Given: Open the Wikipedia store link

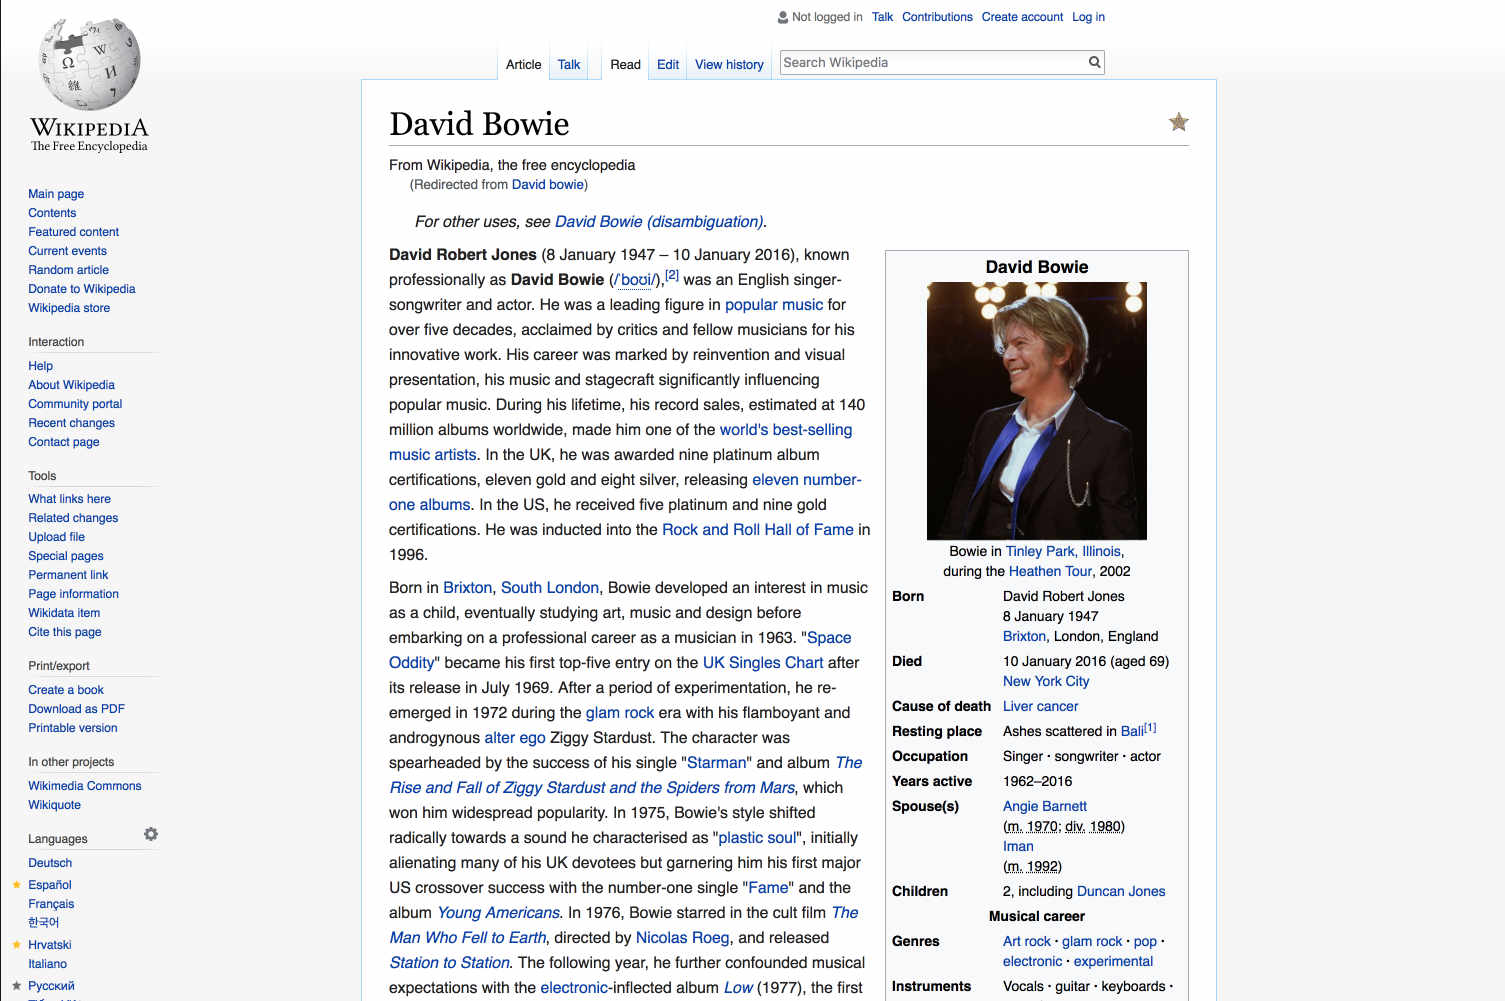Looking at the screenshot, I should (69, 308).
